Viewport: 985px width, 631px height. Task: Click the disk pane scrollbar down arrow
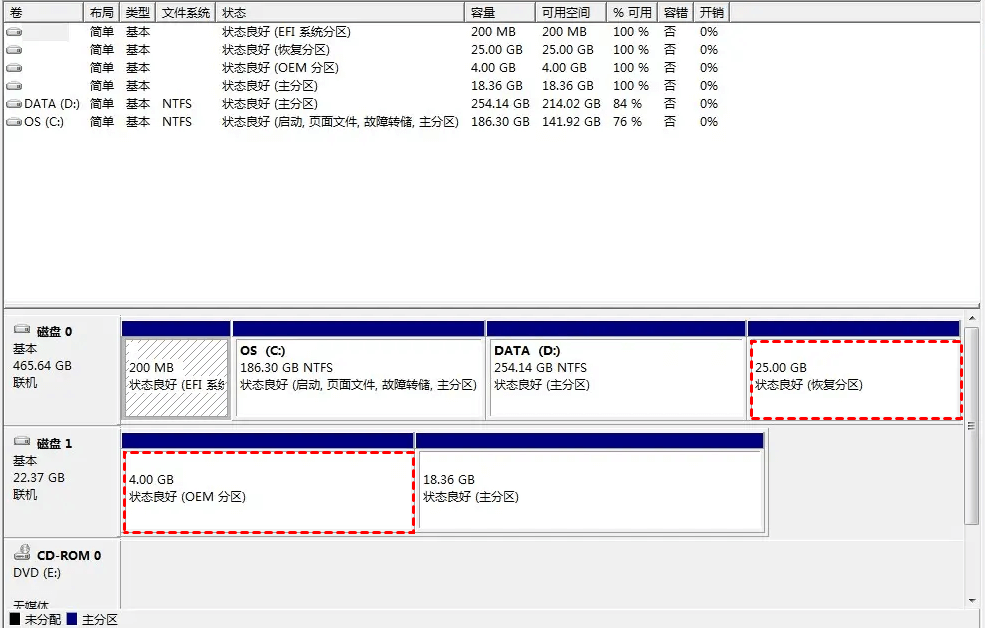point(972,599)
